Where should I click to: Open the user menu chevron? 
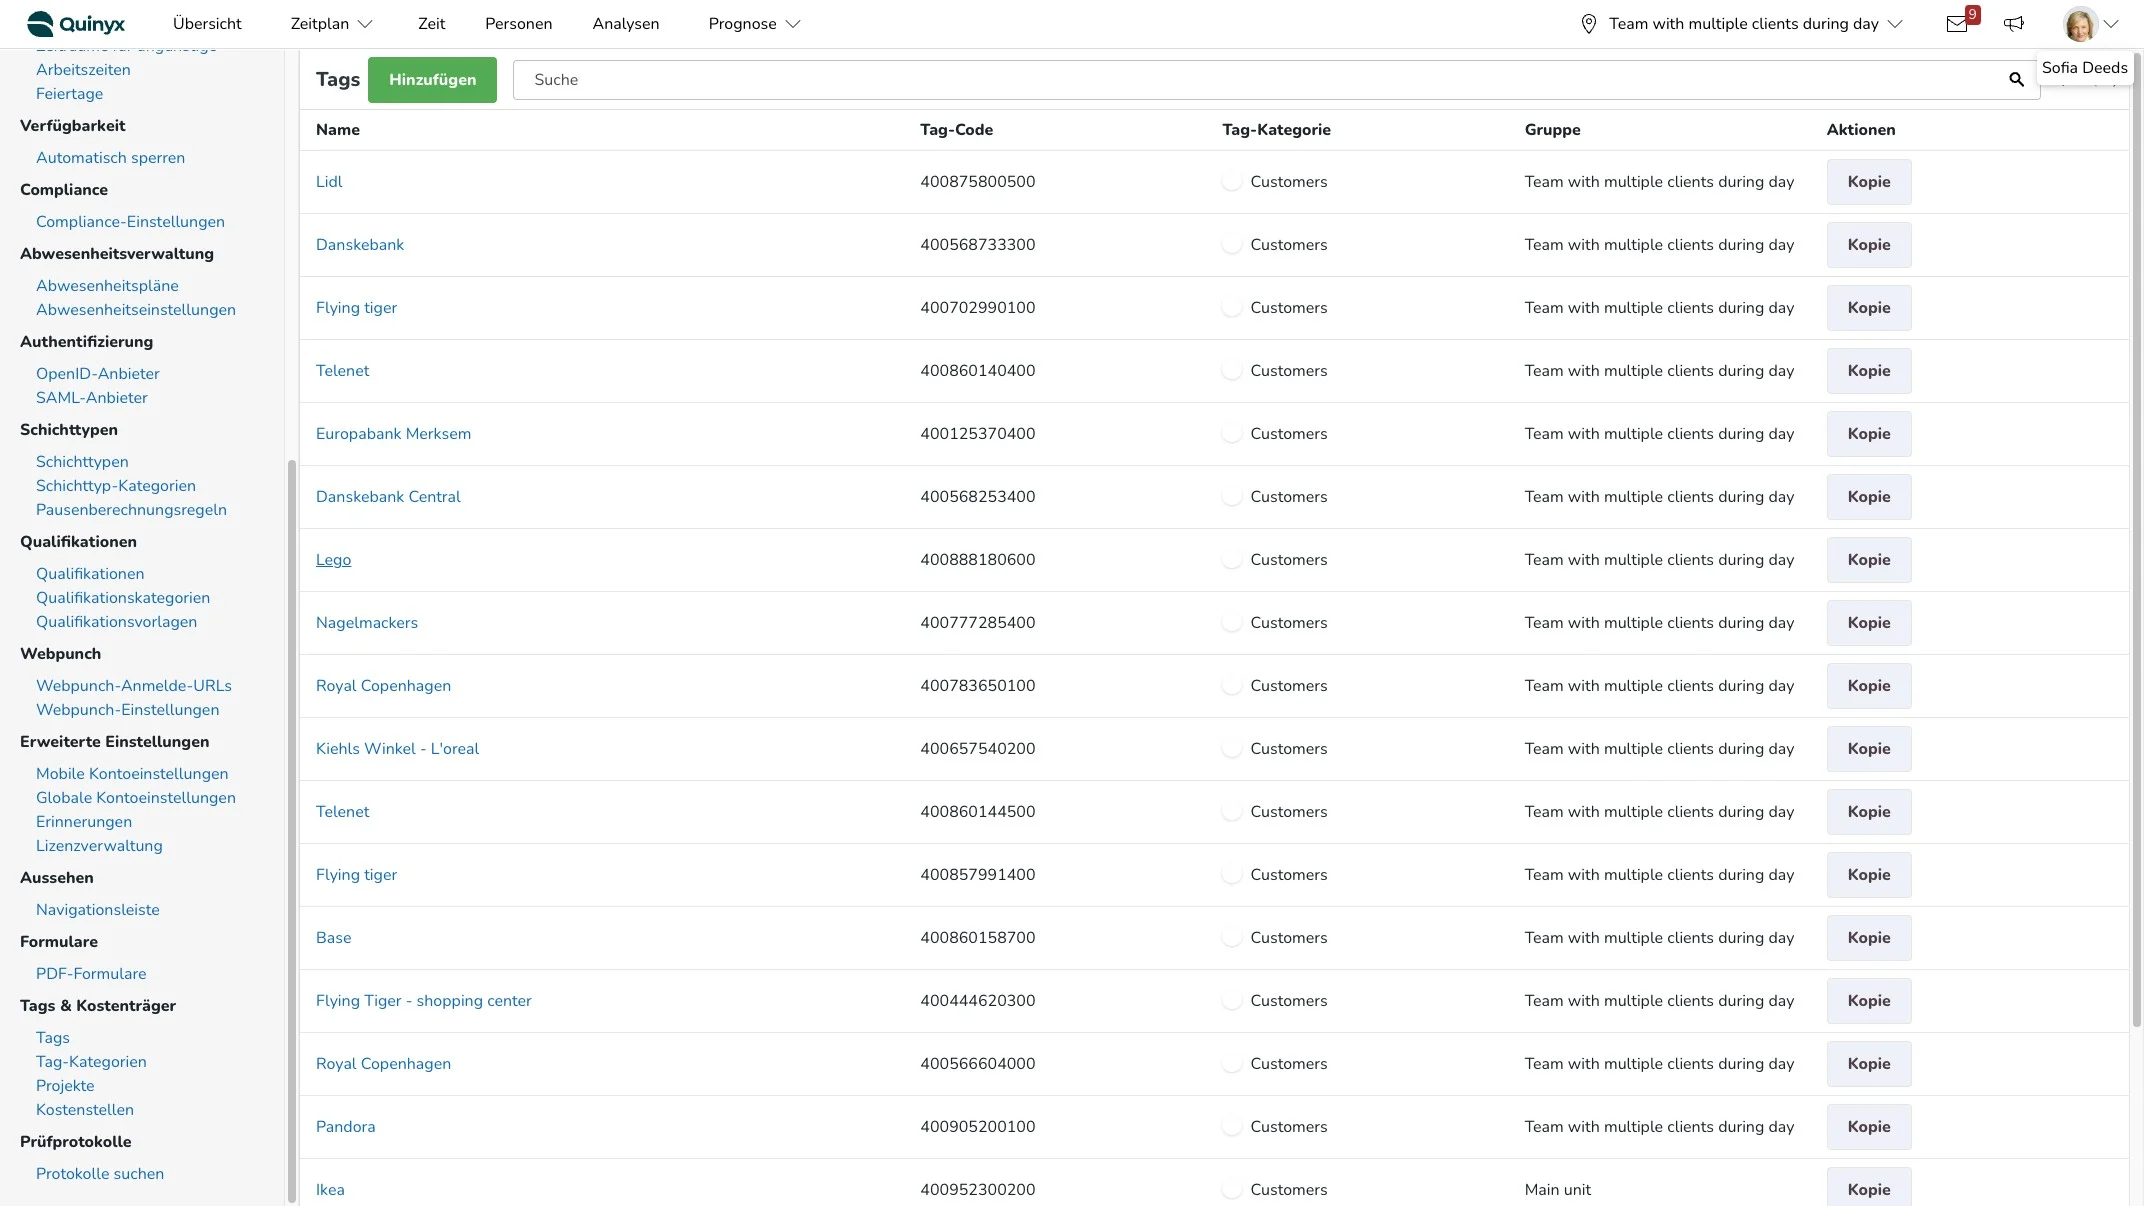[2112, 24]
